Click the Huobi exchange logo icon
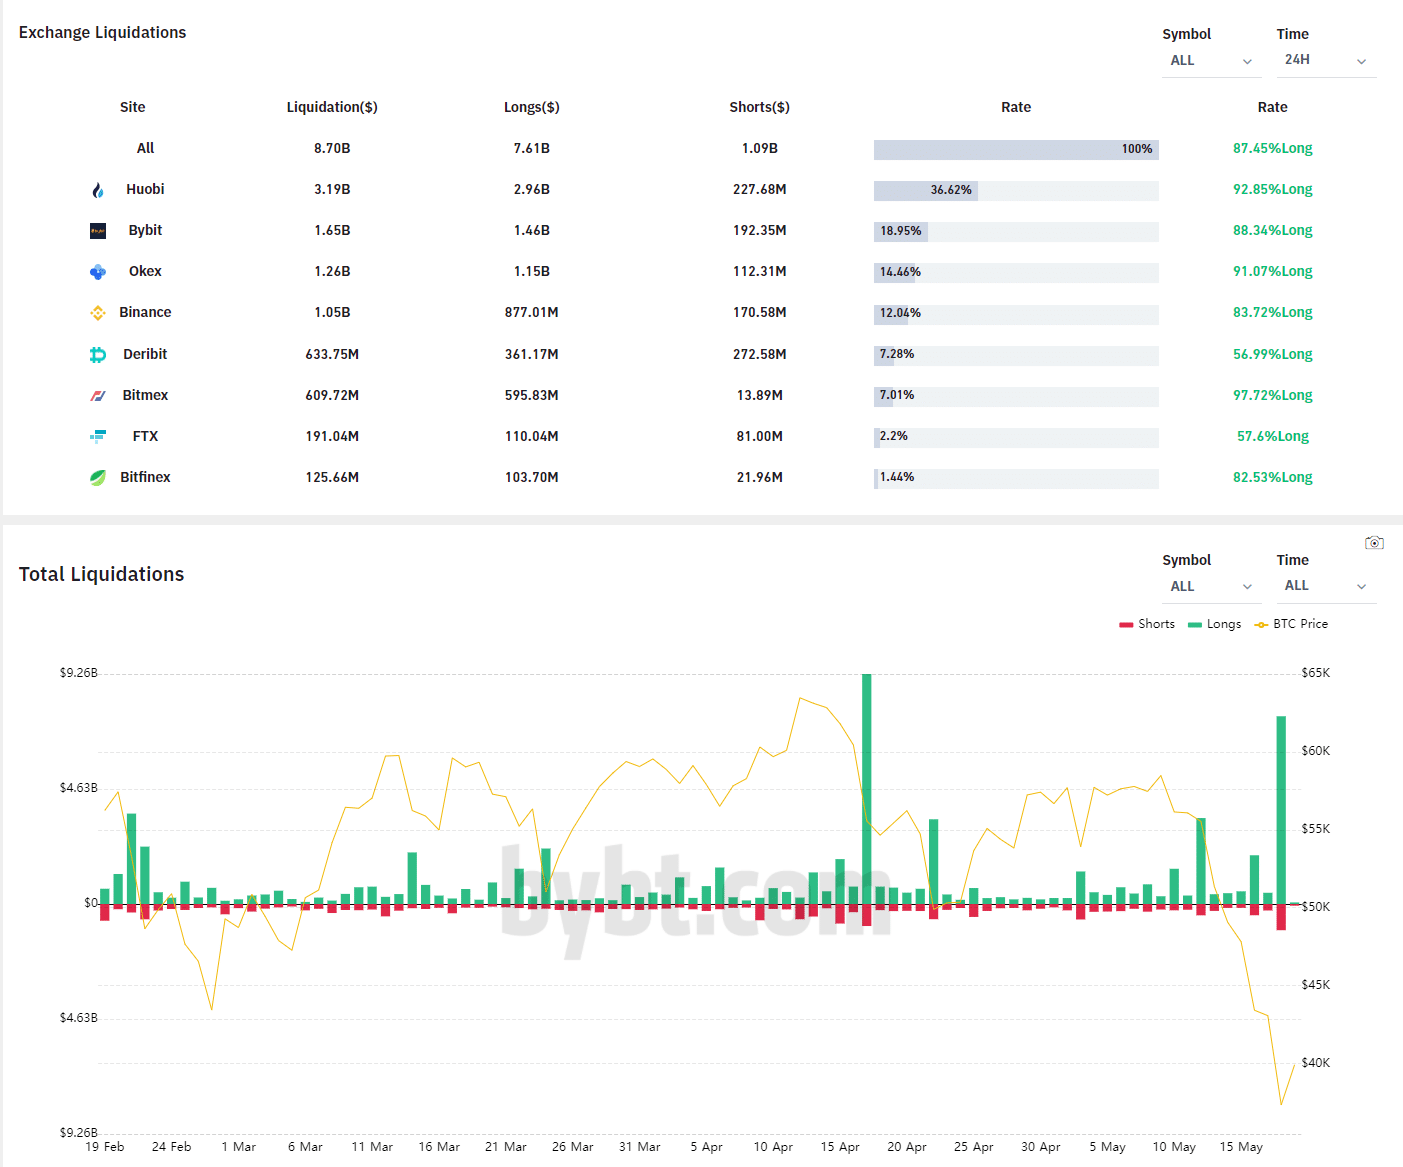 98,190
